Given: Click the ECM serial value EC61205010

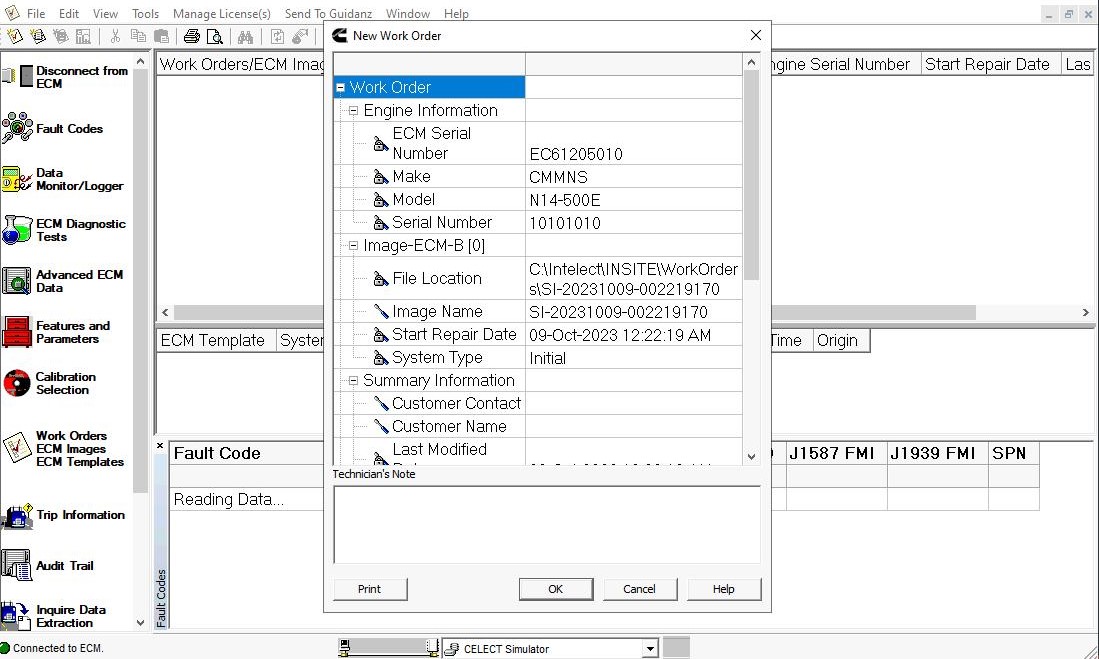Looking at the screenshot, I should (x=576, y=154).
